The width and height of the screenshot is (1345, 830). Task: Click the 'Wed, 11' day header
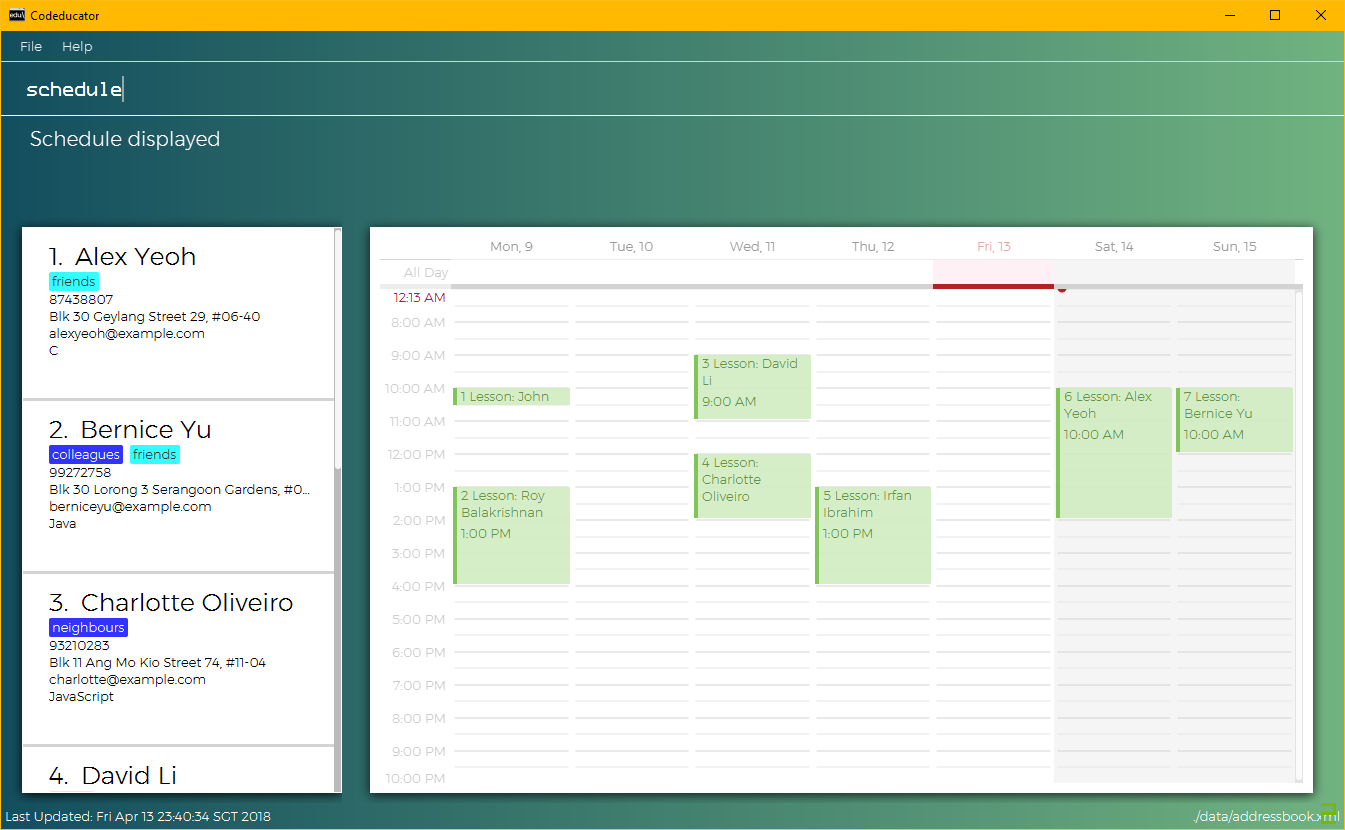pos(752,247)
